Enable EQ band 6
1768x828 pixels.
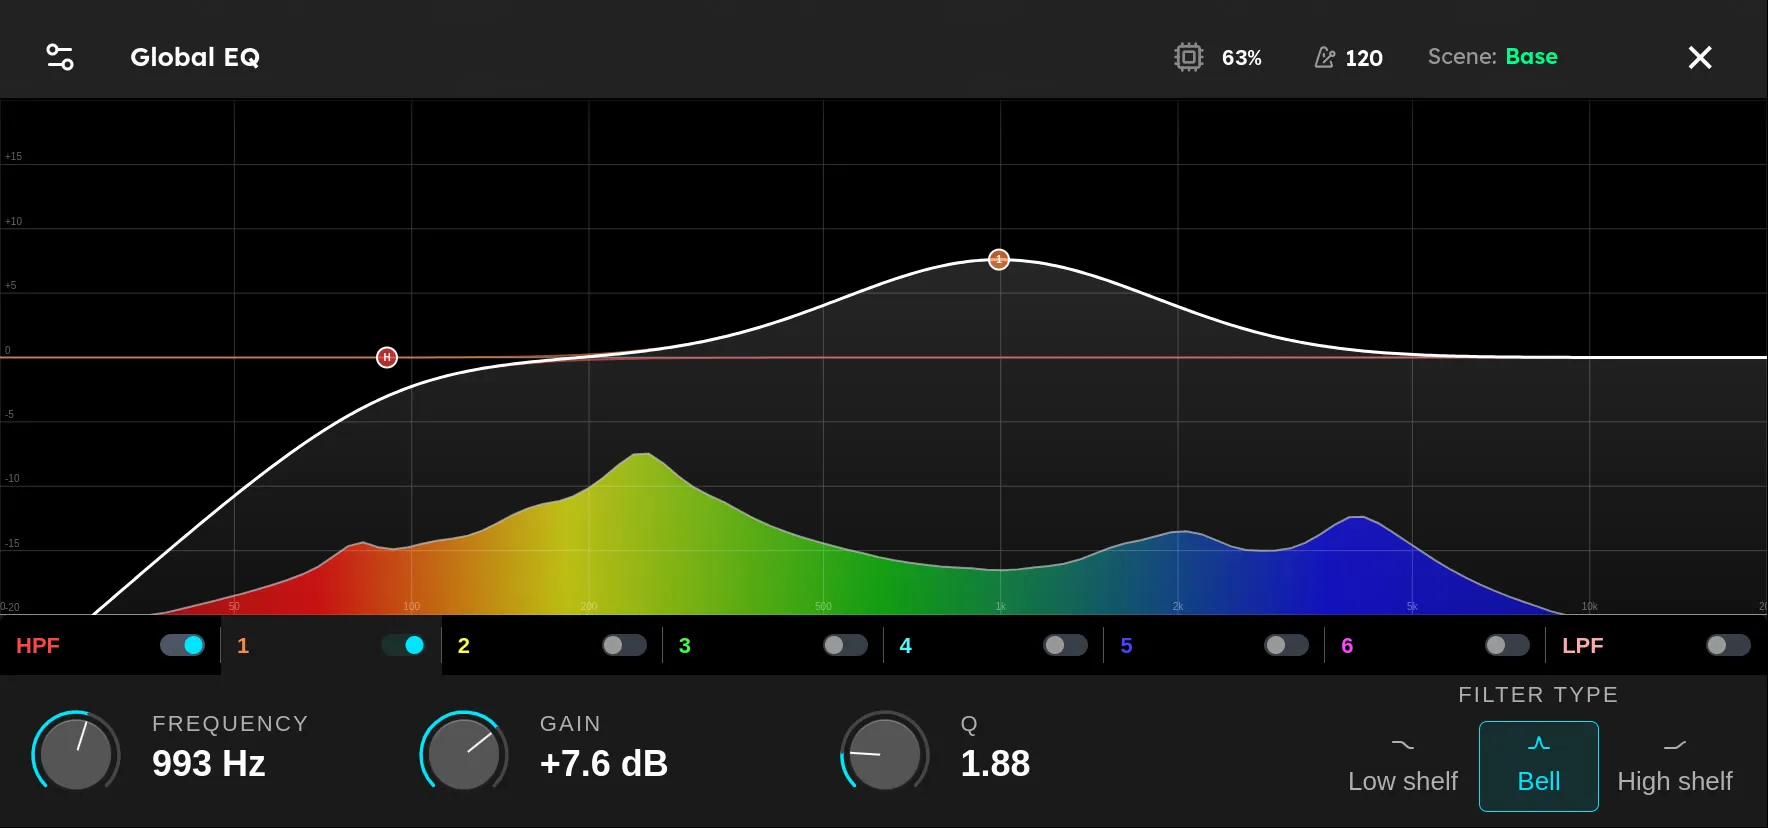pyautogui.click(x=1508, y=645)
